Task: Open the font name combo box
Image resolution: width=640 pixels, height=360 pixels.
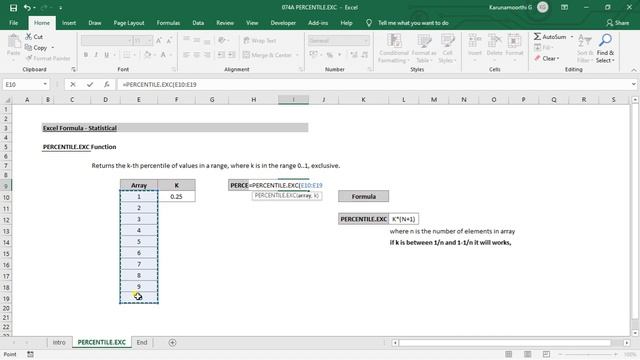Action: 107,40
